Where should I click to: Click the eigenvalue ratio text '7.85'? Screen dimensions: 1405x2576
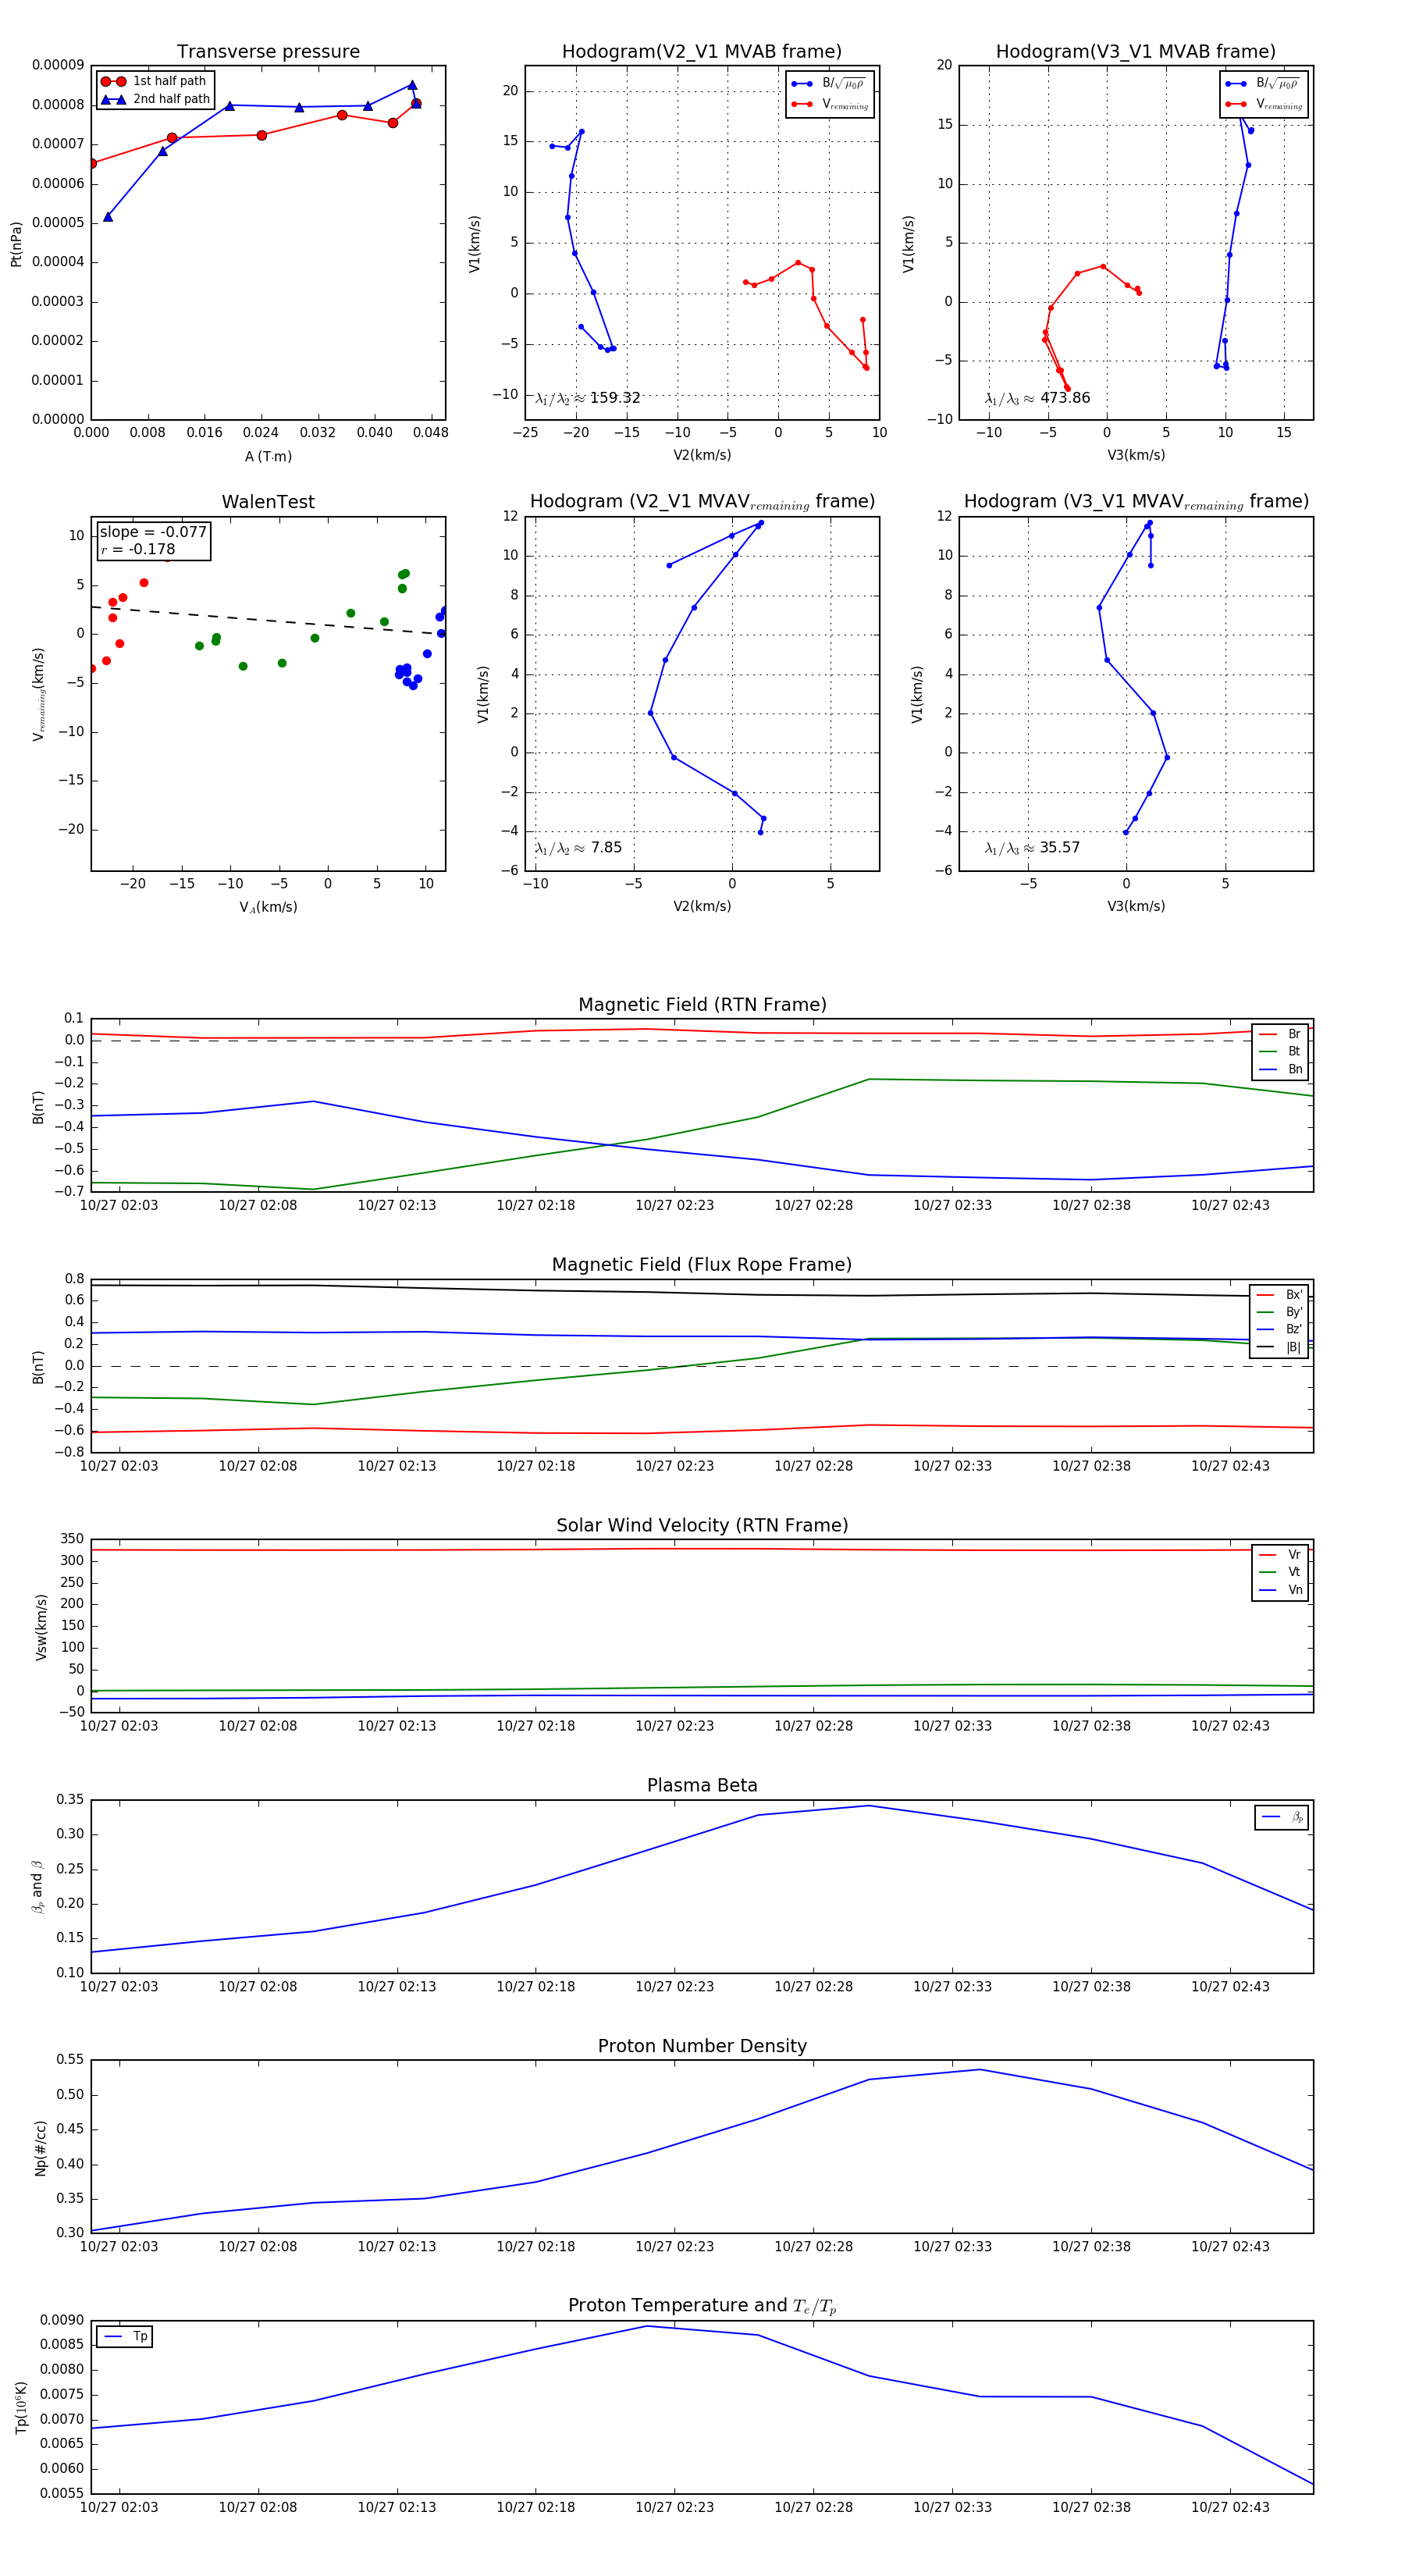(x=606, y=848)
